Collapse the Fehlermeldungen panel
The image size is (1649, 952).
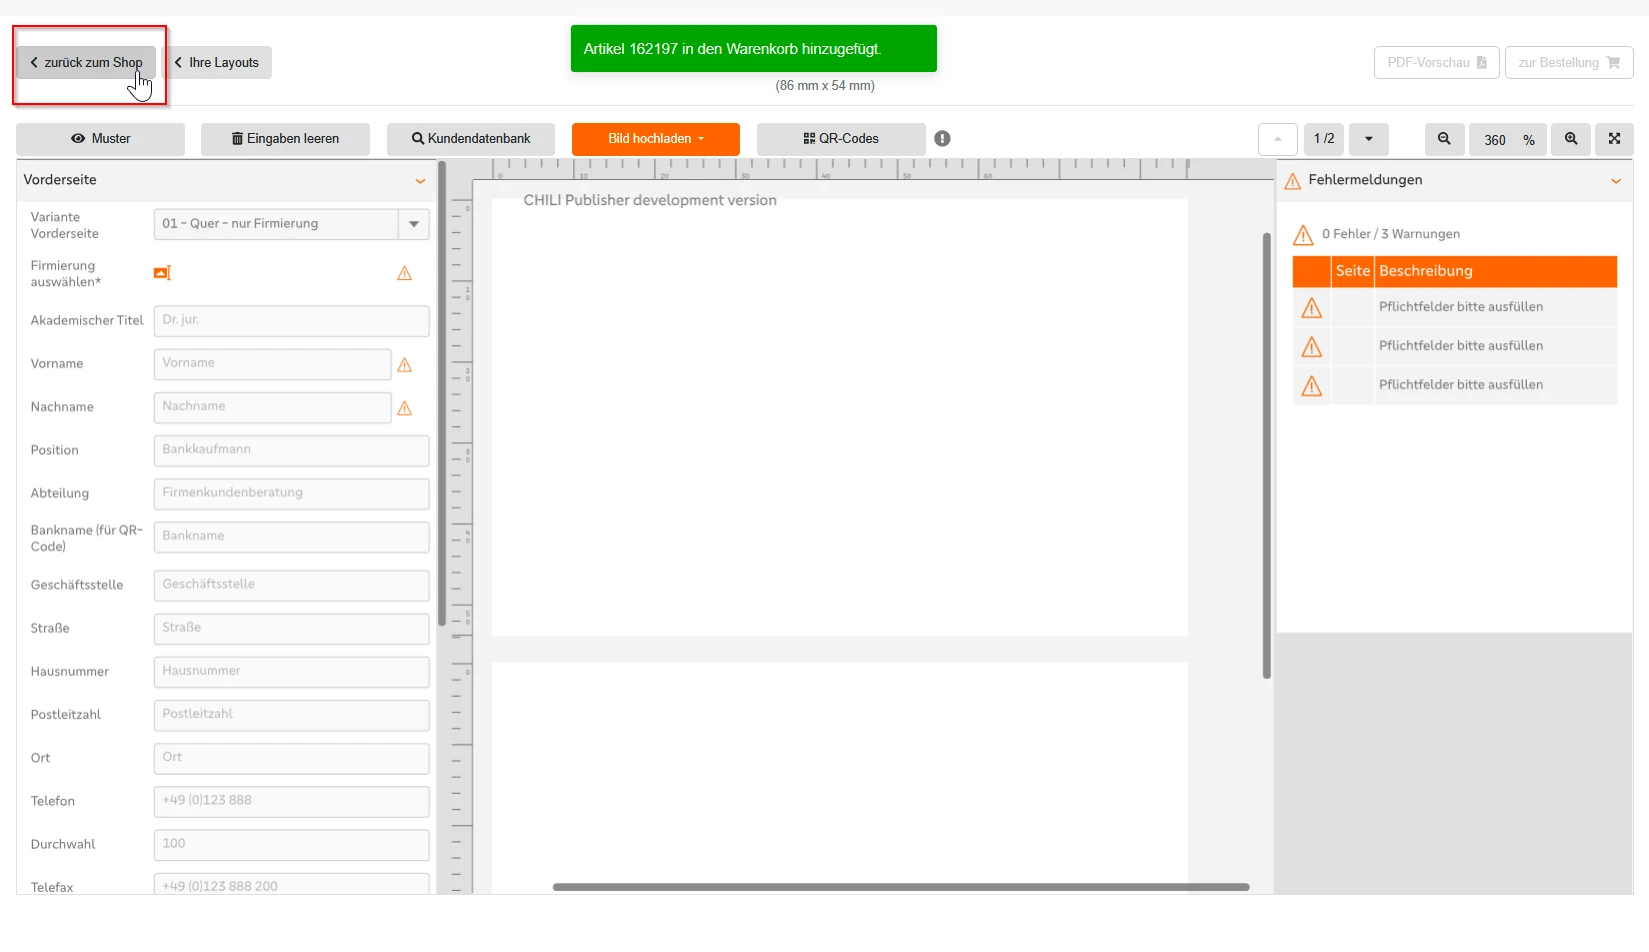coord(1615,181)
